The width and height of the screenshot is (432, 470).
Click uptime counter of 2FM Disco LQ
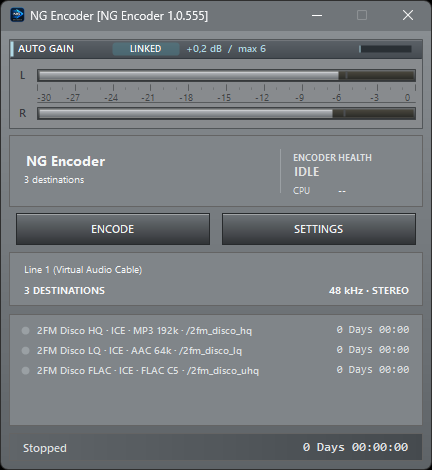373,350
